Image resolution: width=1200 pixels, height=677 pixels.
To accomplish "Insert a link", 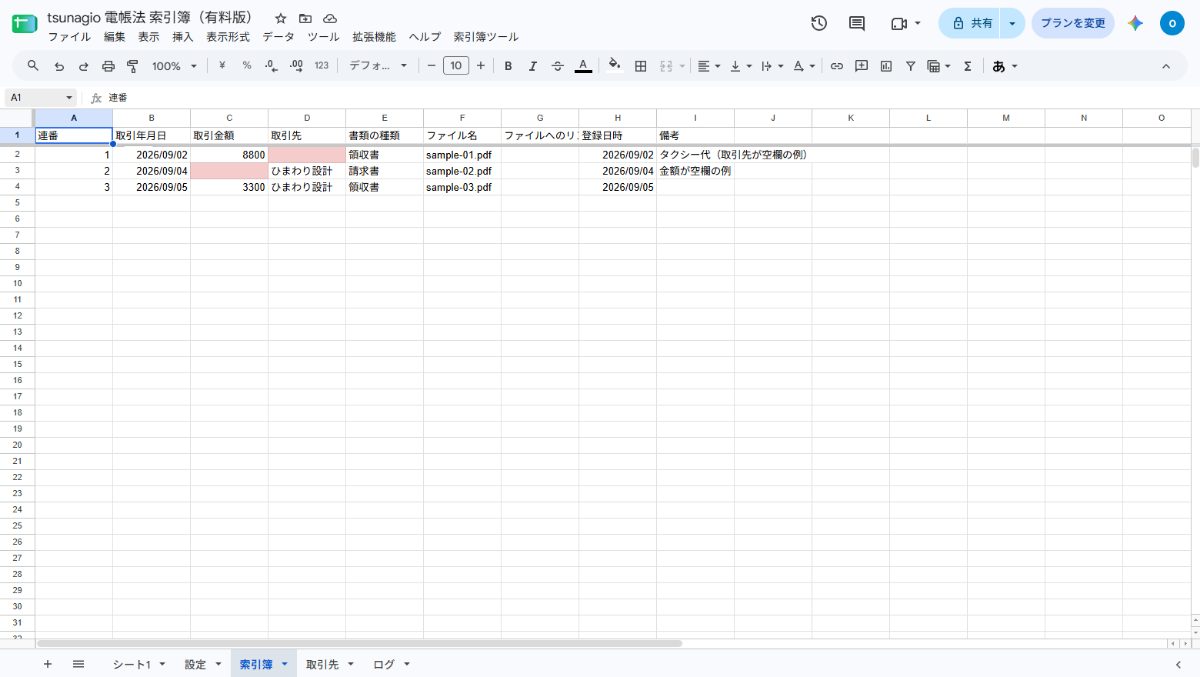I will point(837,66).
